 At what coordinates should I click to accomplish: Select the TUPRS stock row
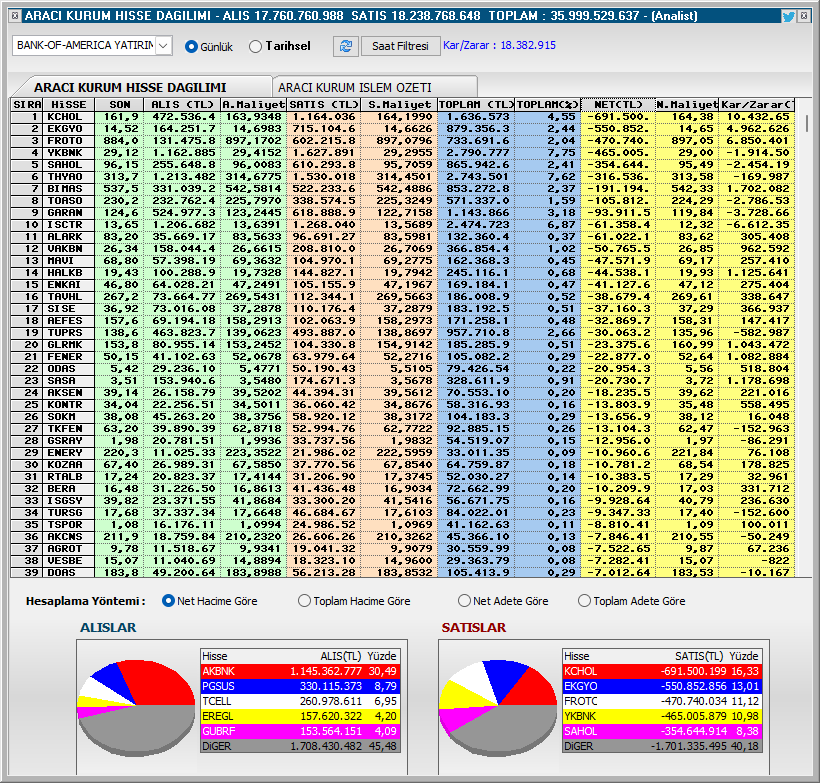click(x=403, y=333)
